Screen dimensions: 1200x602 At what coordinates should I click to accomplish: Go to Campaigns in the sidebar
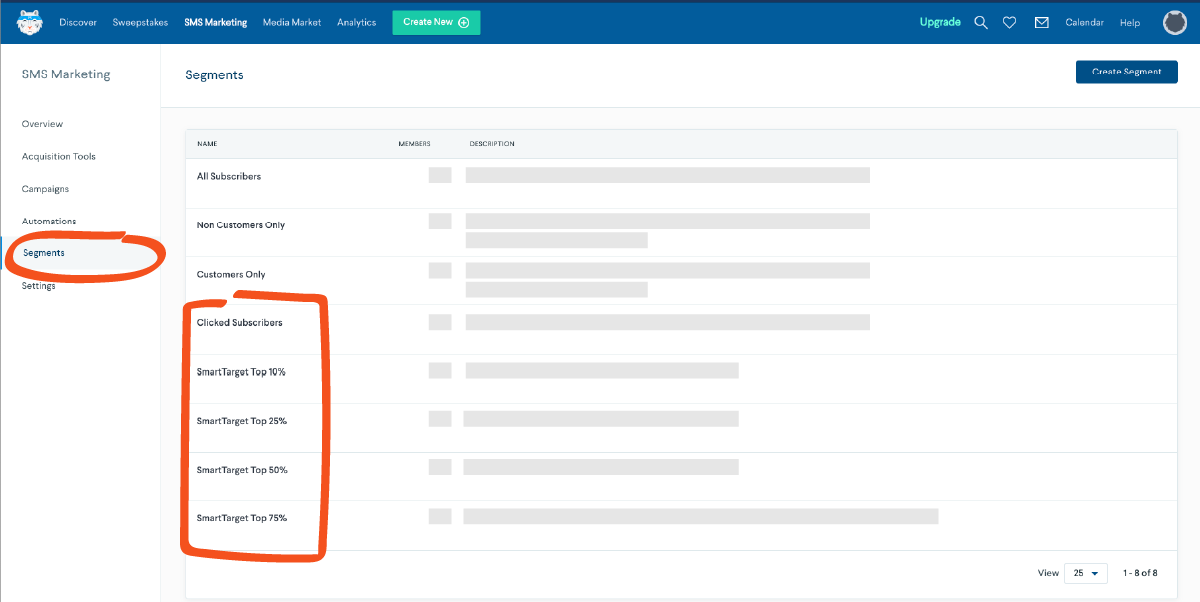[45, 189]
